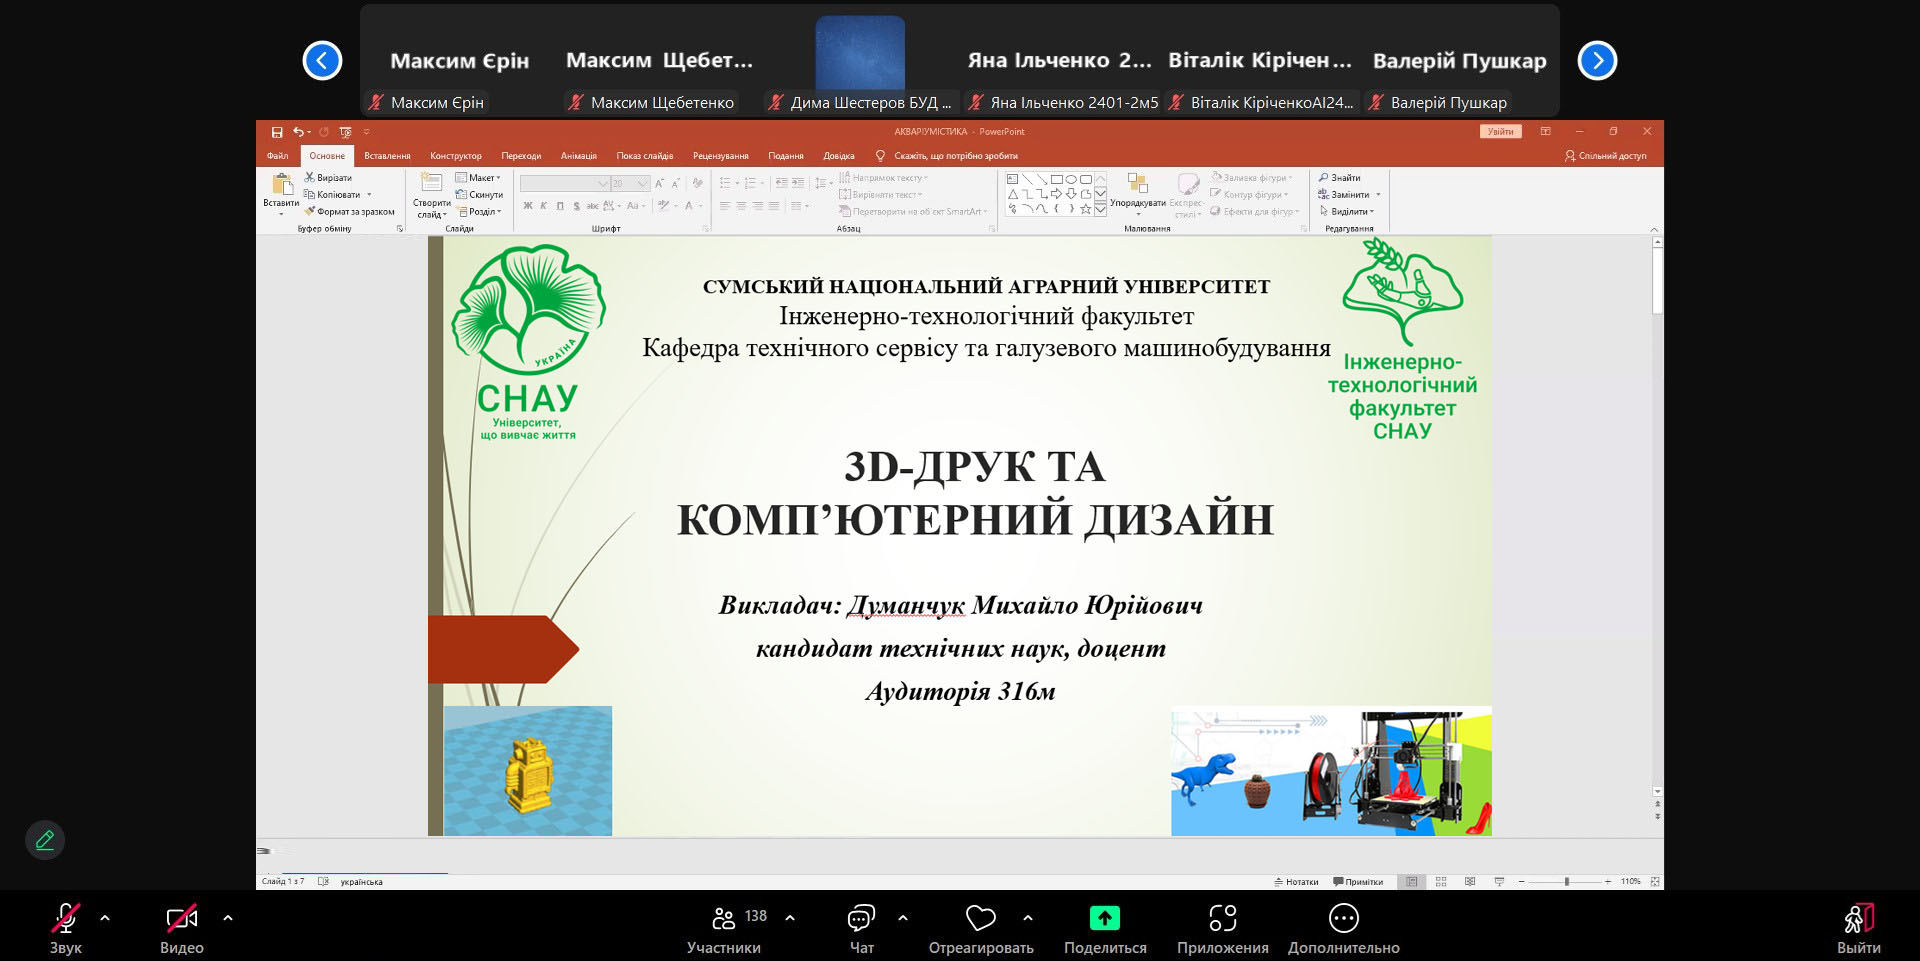
Task: Toggle Bold (Ж) formatting
Action: (x=528, y=206)
